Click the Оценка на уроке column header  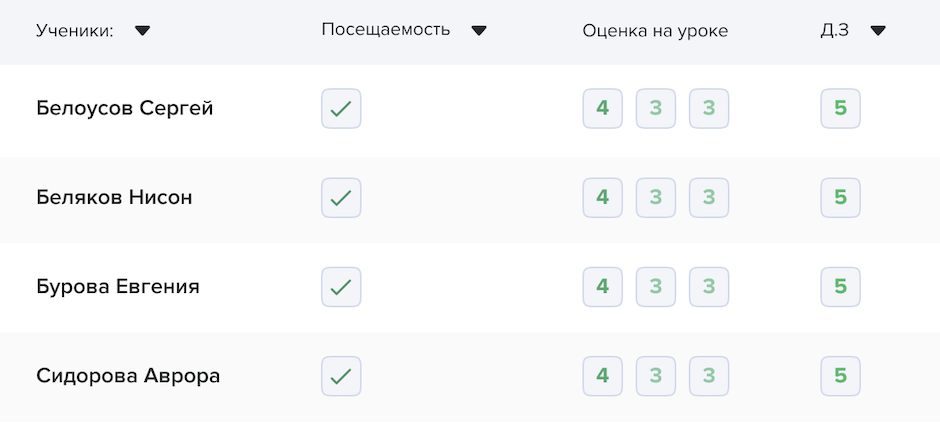pos(655,31)
